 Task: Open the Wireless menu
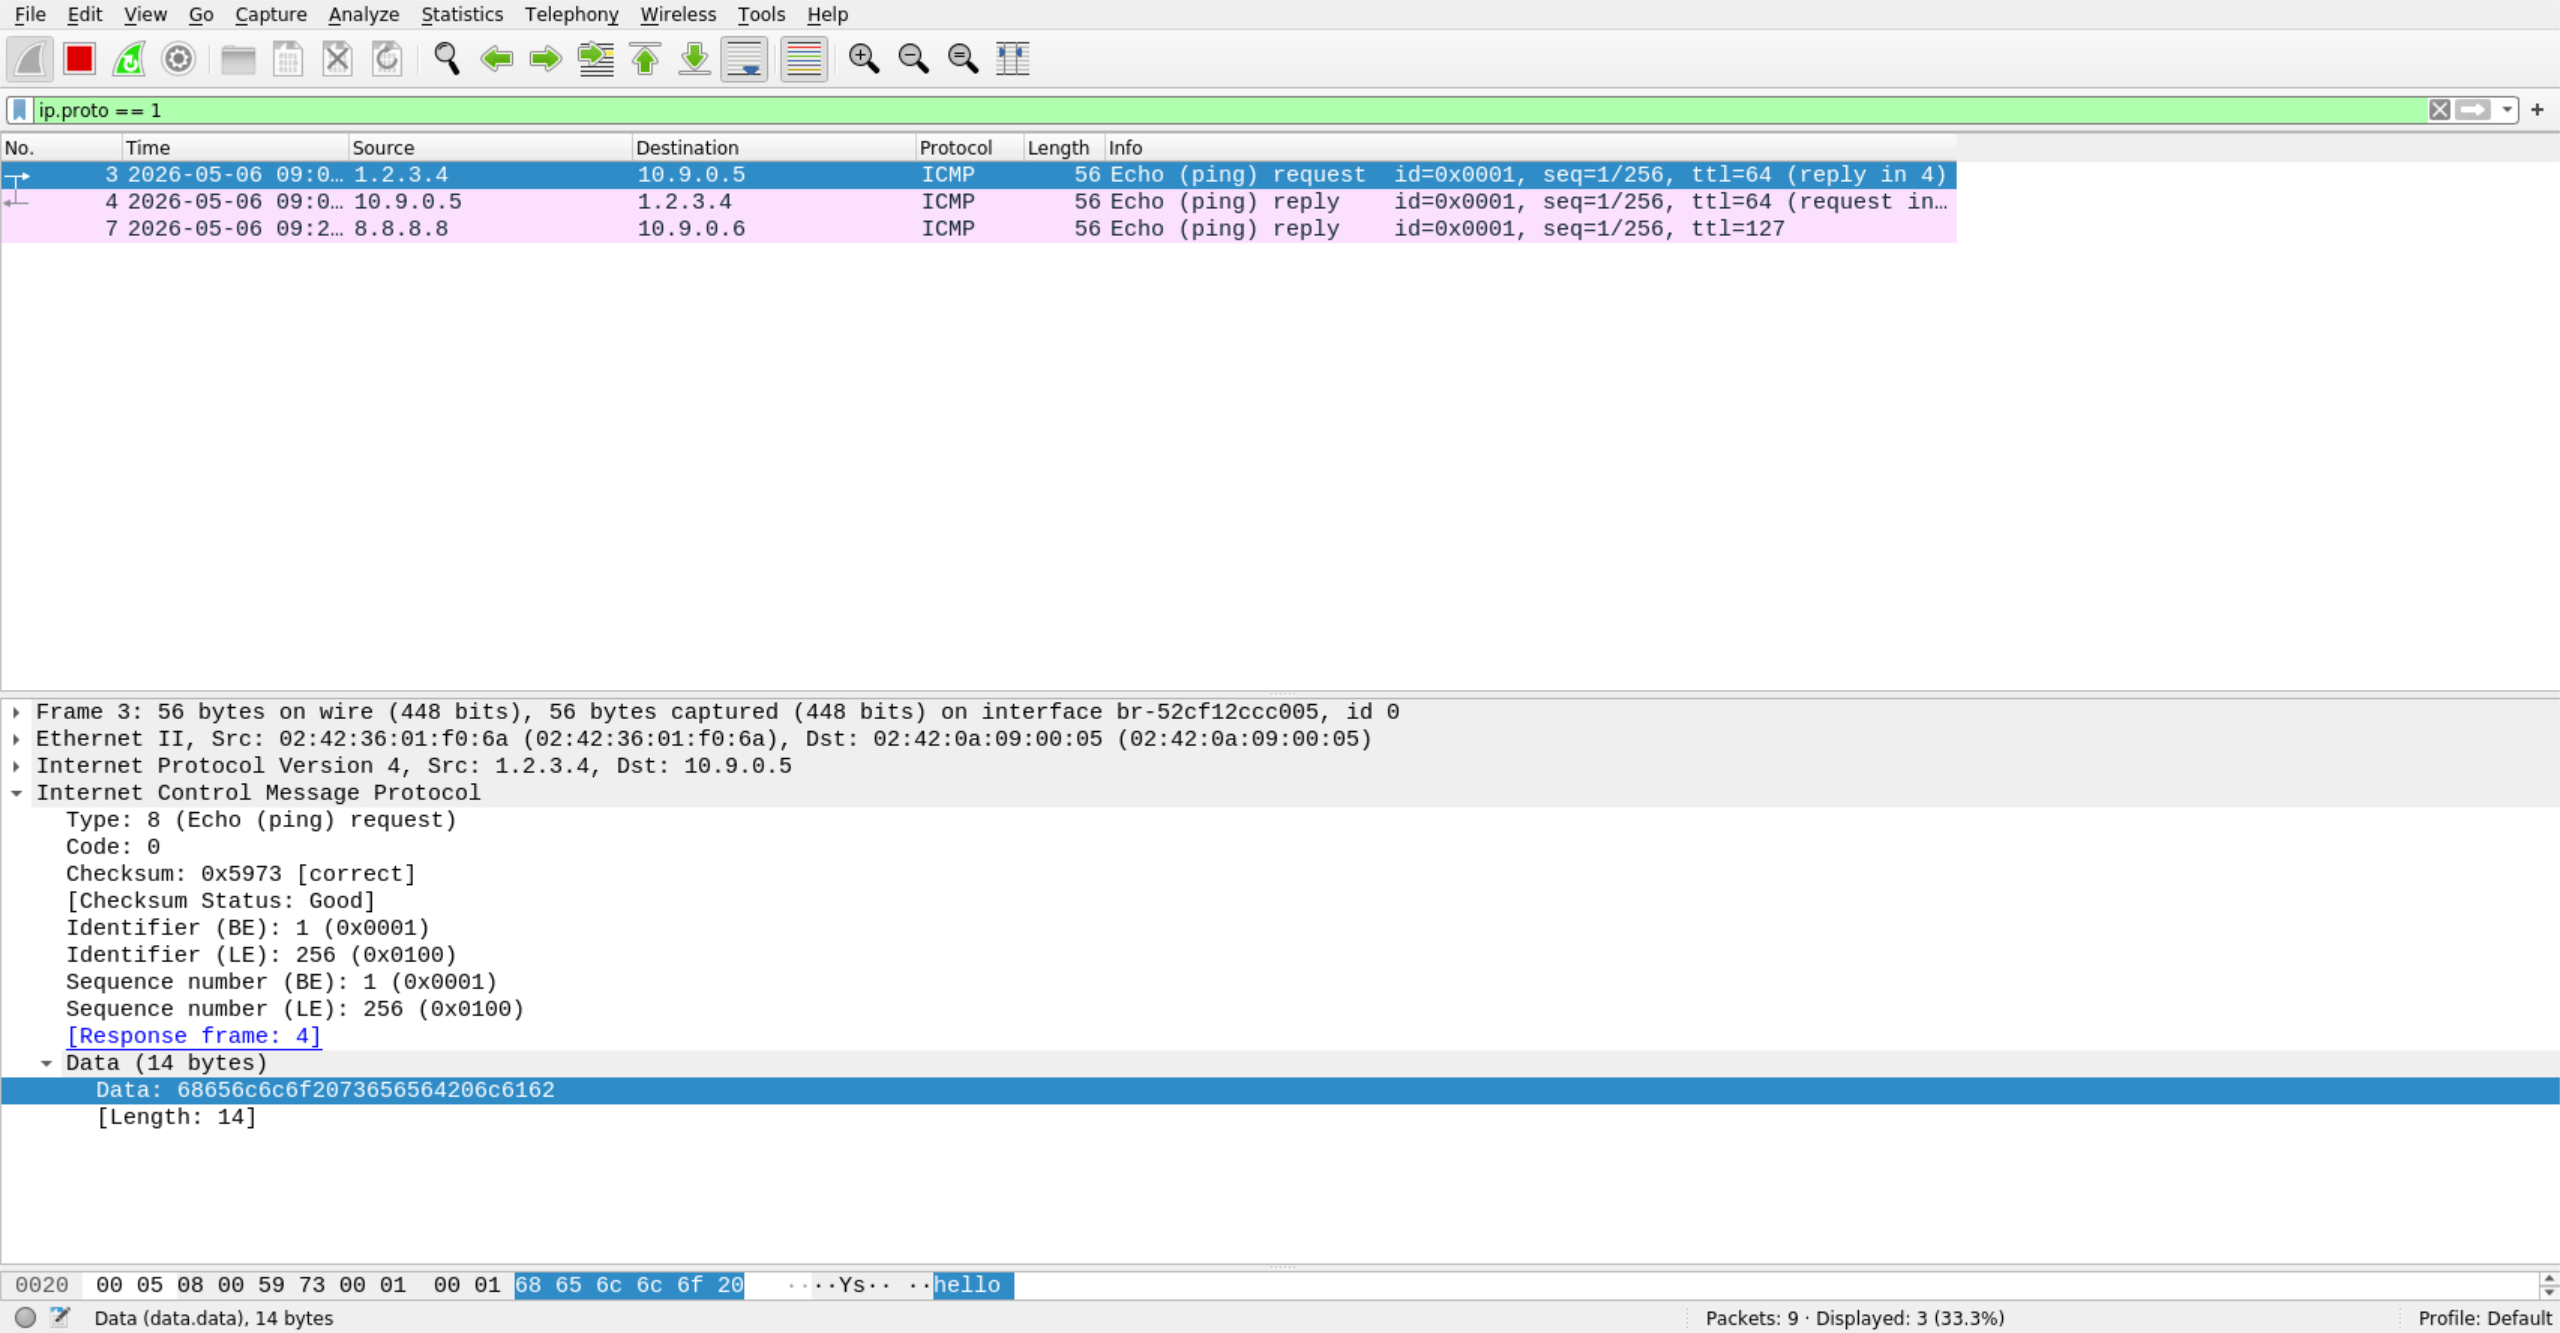(678, 14)
